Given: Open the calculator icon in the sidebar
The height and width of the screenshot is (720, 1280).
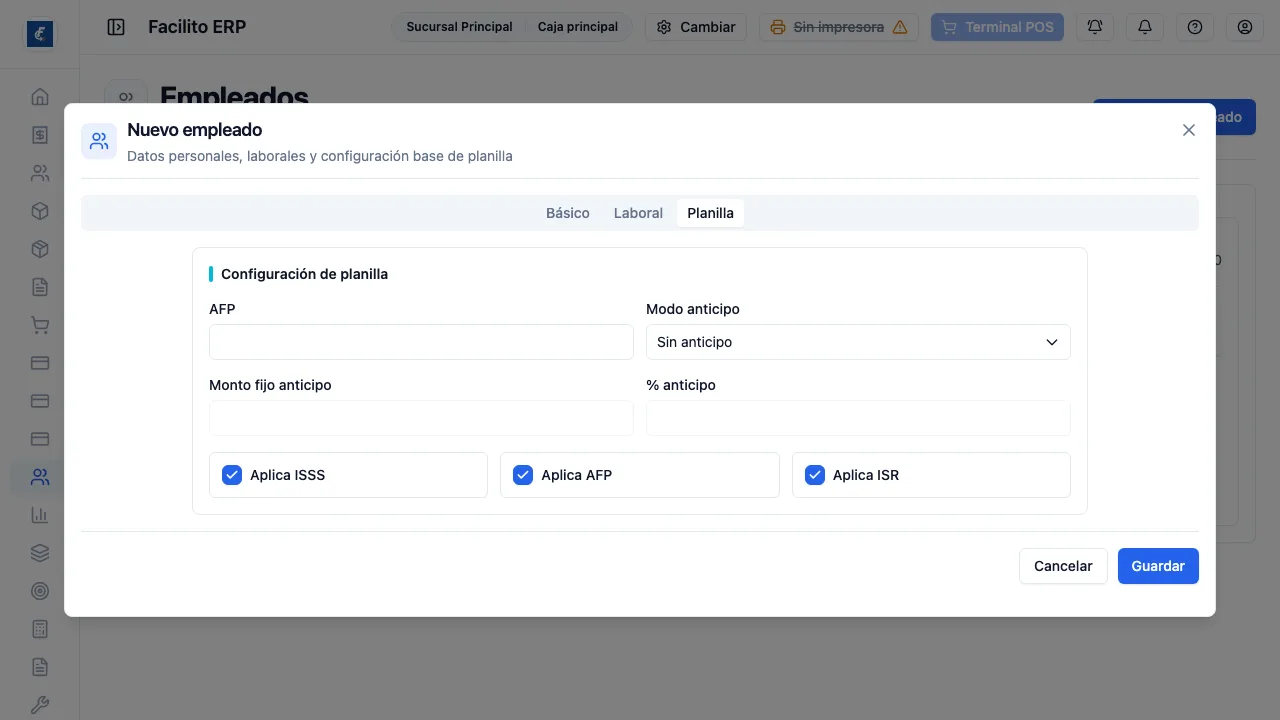Looking at the screenshot, I should (x=40, y=629).
